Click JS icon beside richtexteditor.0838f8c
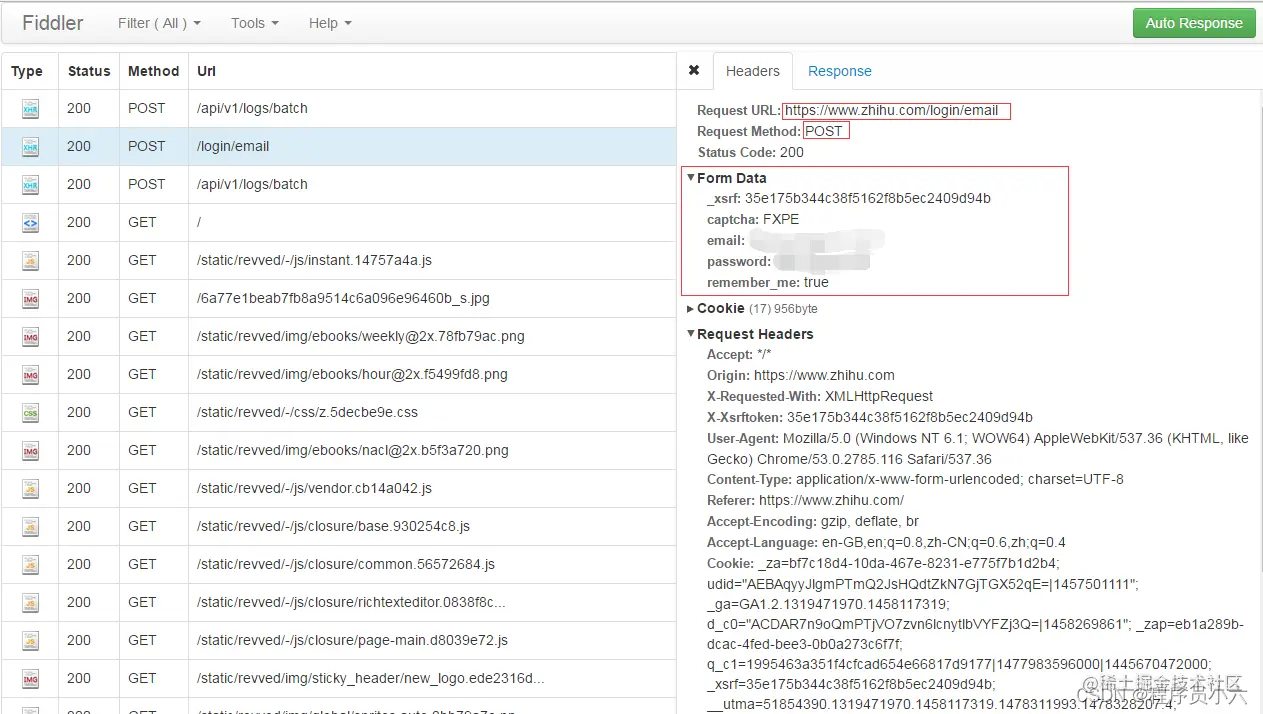The height and width of the screenshot is (714, 1263). pos(30,603)
